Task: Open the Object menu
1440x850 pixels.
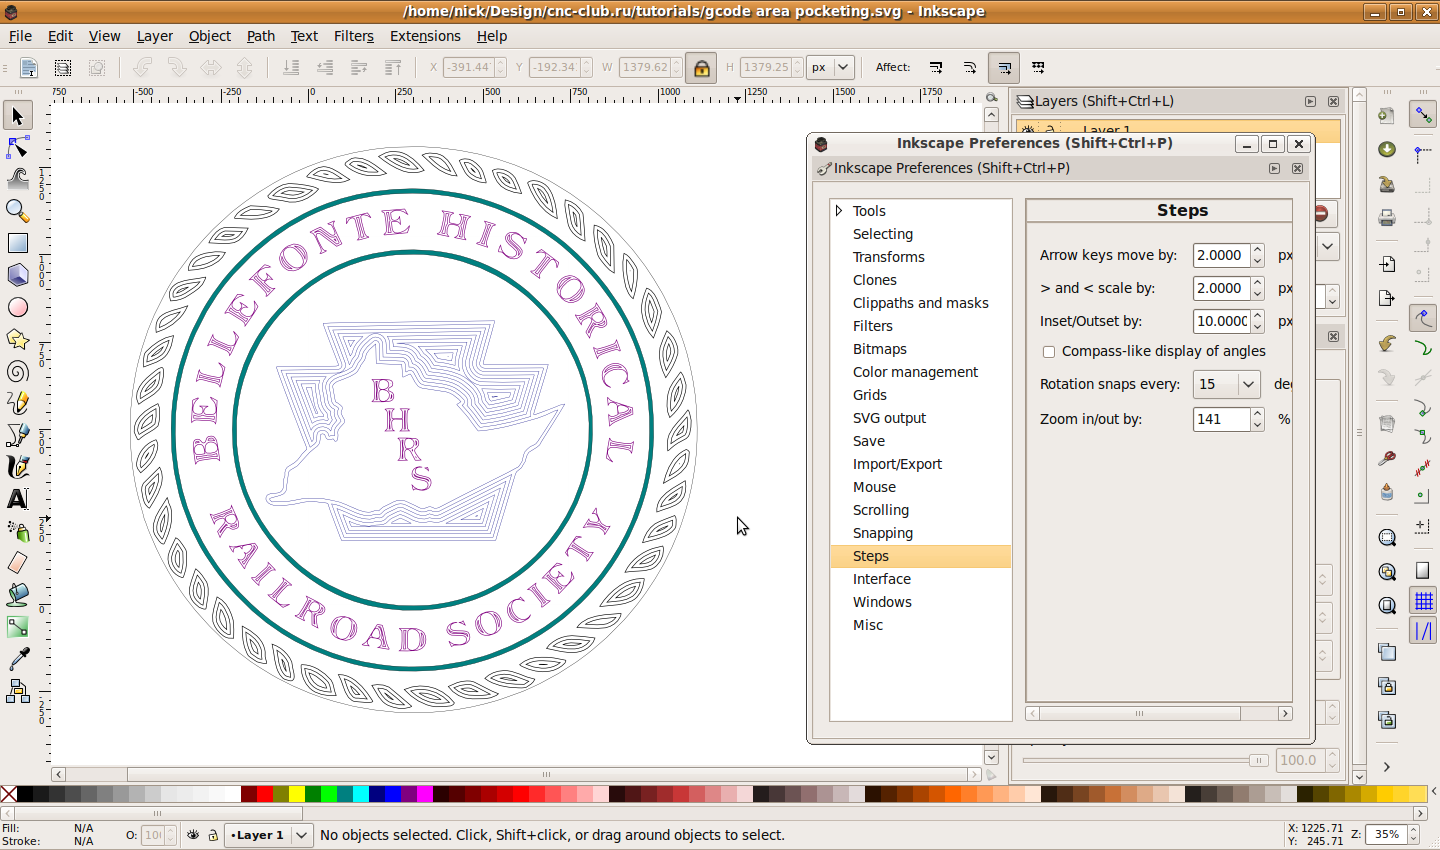Action: 210,36
